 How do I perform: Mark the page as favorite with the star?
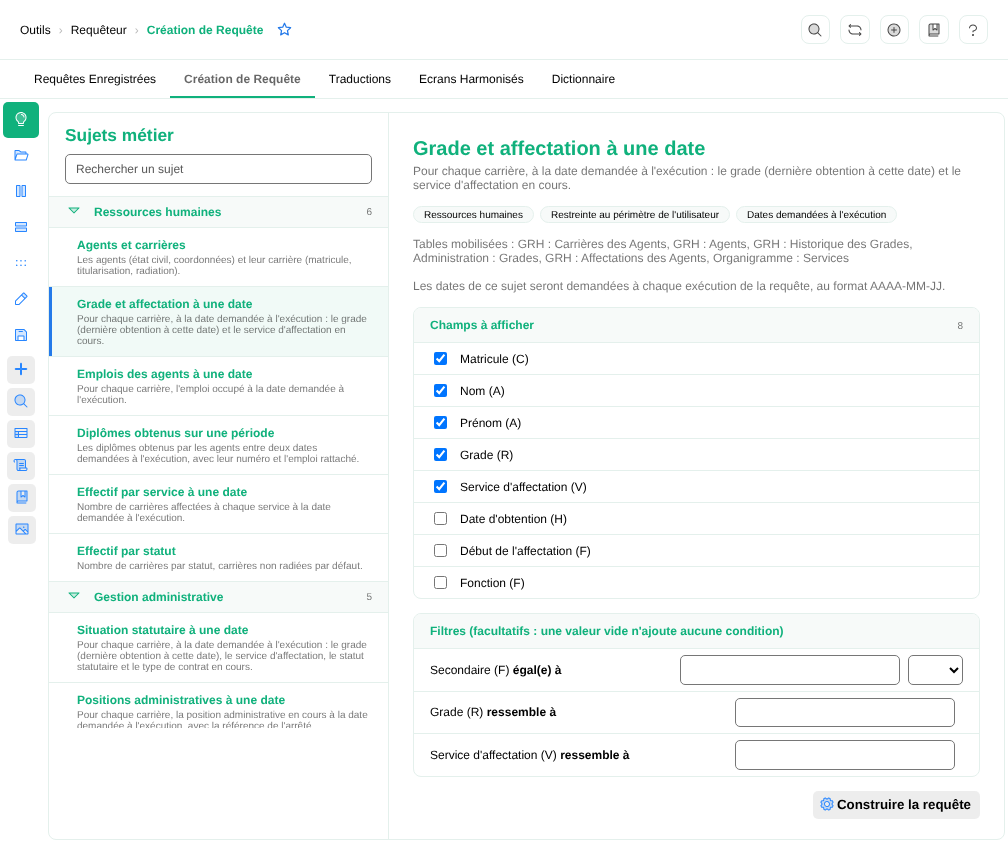pyautogui.click(x=284, y=30)
